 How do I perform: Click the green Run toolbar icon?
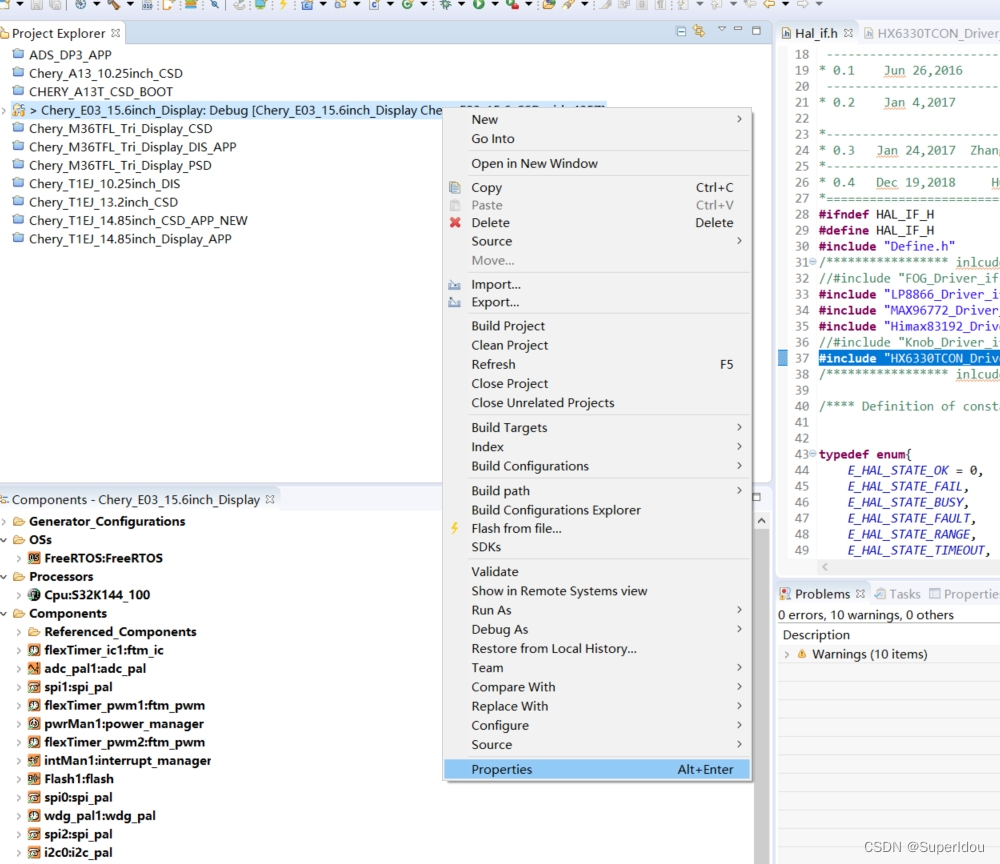coord(478,4)
